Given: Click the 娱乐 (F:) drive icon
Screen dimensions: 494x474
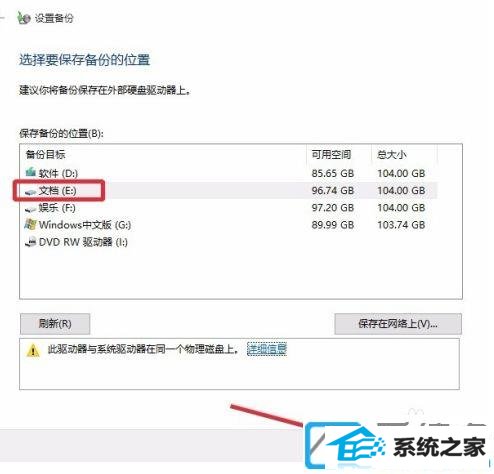Looking at the screenshot, I should (31, 209).
